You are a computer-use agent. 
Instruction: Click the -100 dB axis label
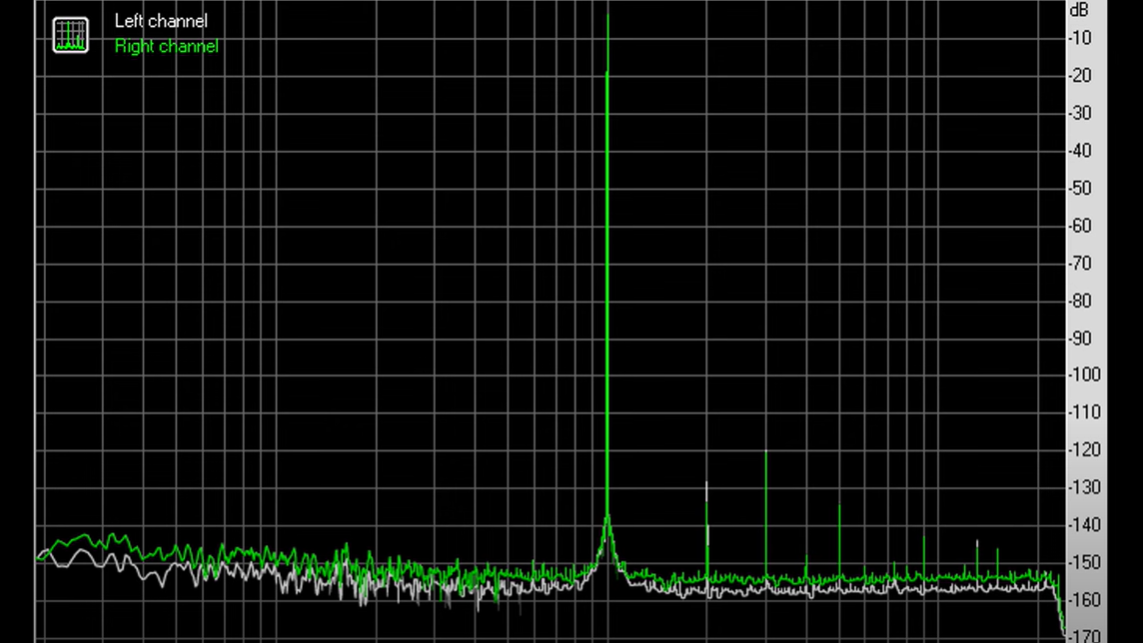click(1084, 375)
